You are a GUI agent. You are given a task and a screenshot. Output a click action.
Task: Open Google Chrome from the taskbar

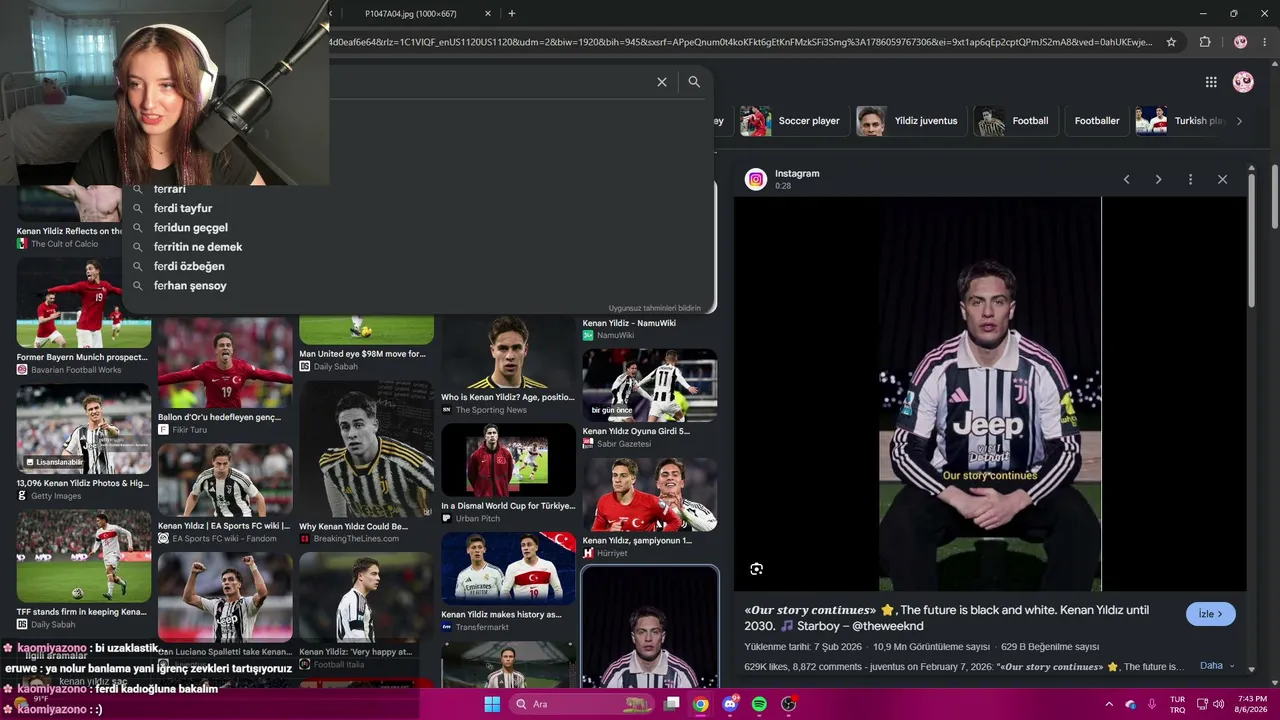[701, 704]
